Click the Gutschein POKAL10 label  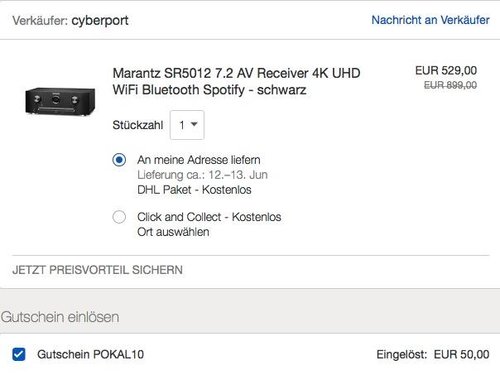pyautogui.click(x=91, y=354)
